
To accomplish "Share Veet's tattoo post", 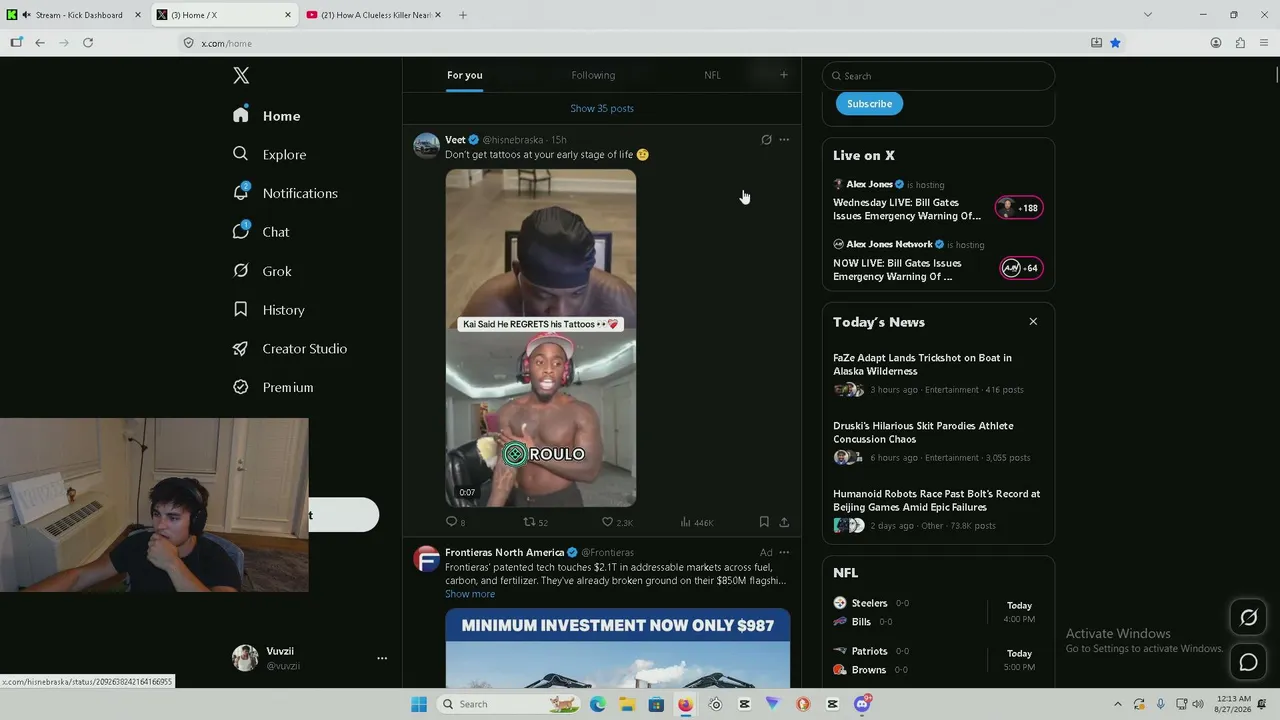I will tap(784, 522).
